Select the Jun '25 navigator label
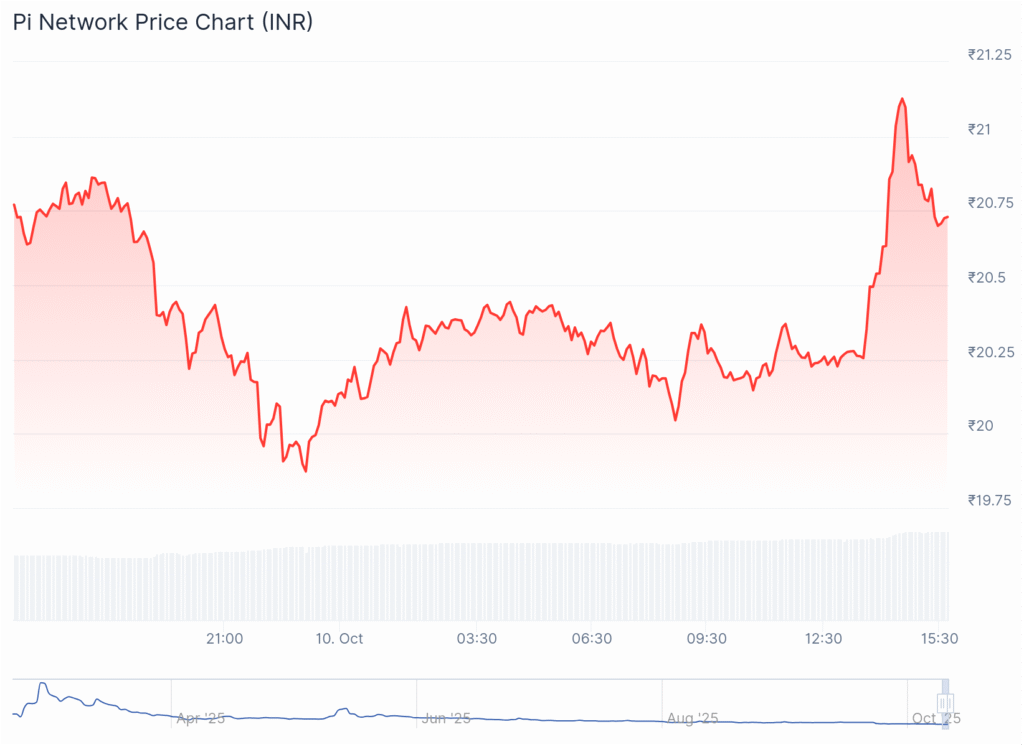This screenshot has height=747, width=1024. [446, 718]
